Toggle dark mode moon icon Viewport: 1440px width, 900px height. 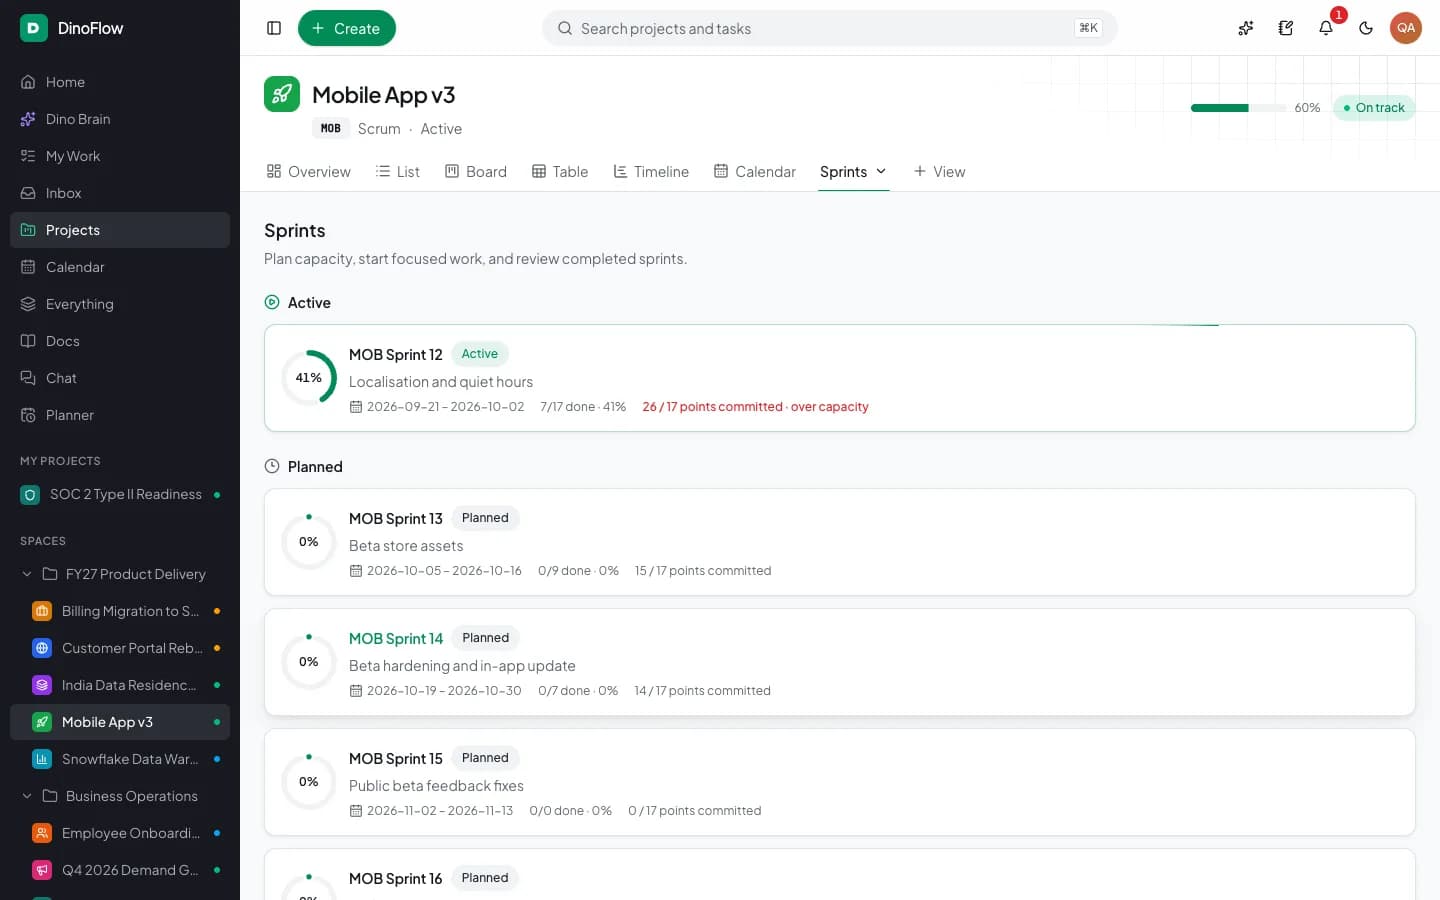pyautogui.click(x=1366, y=28)
